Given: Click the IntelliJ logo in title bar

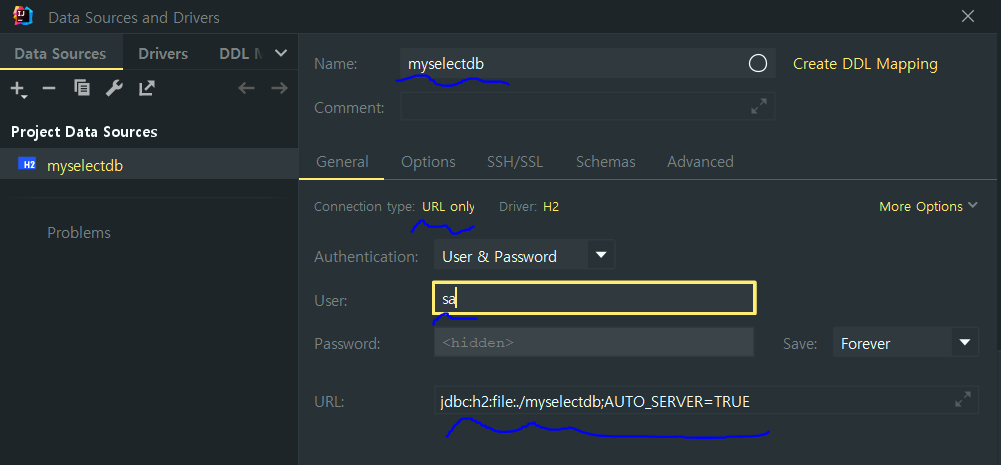Looking at the screenshot, I should pyautogui.click(x=22, y=15).
